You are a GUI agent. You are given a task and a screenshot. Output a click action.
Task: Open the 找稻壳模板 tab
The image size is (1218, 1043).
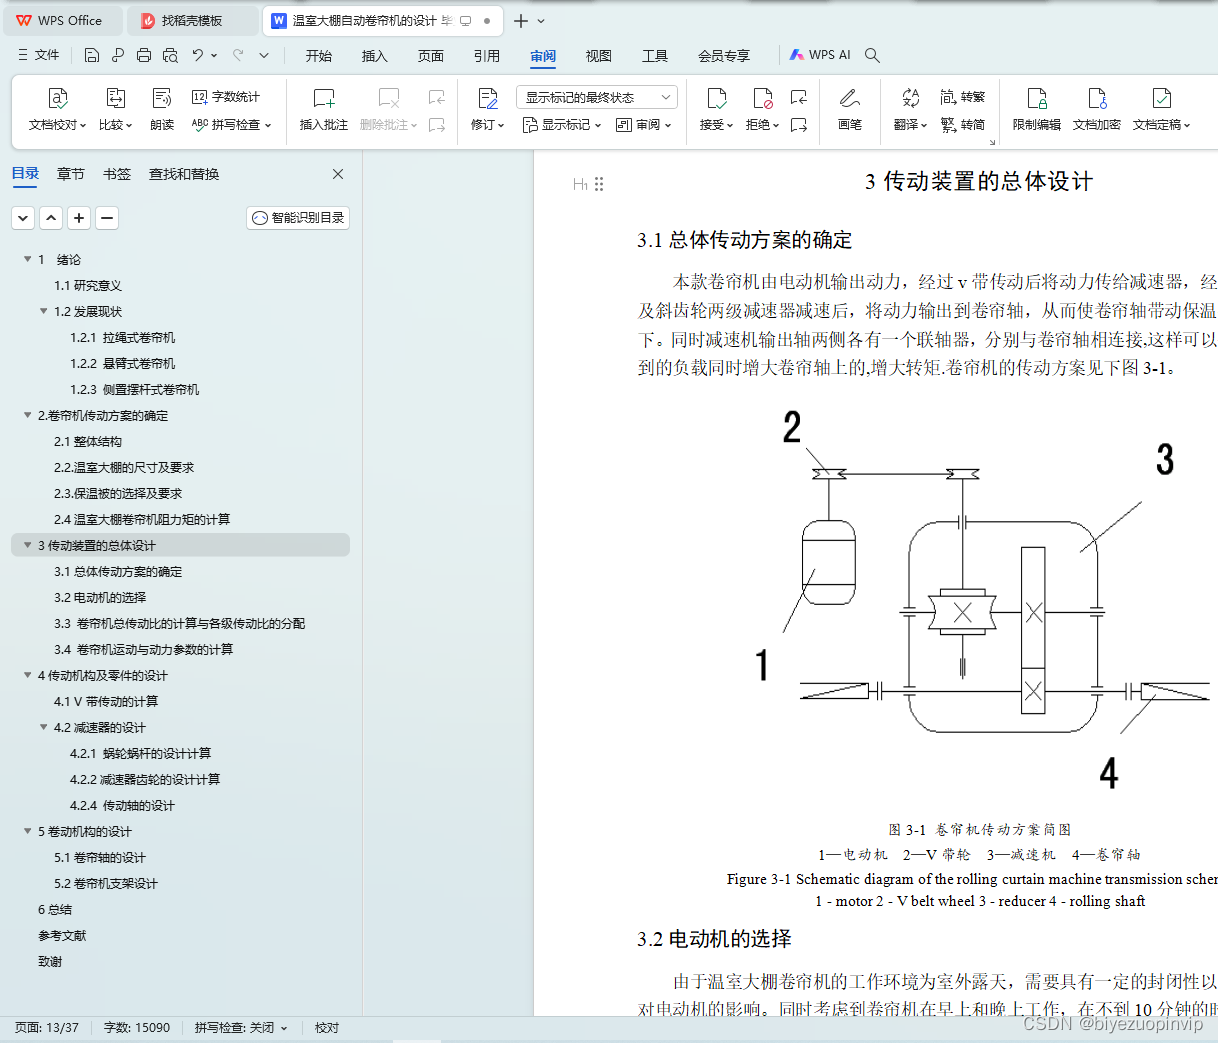click(191, 20)
